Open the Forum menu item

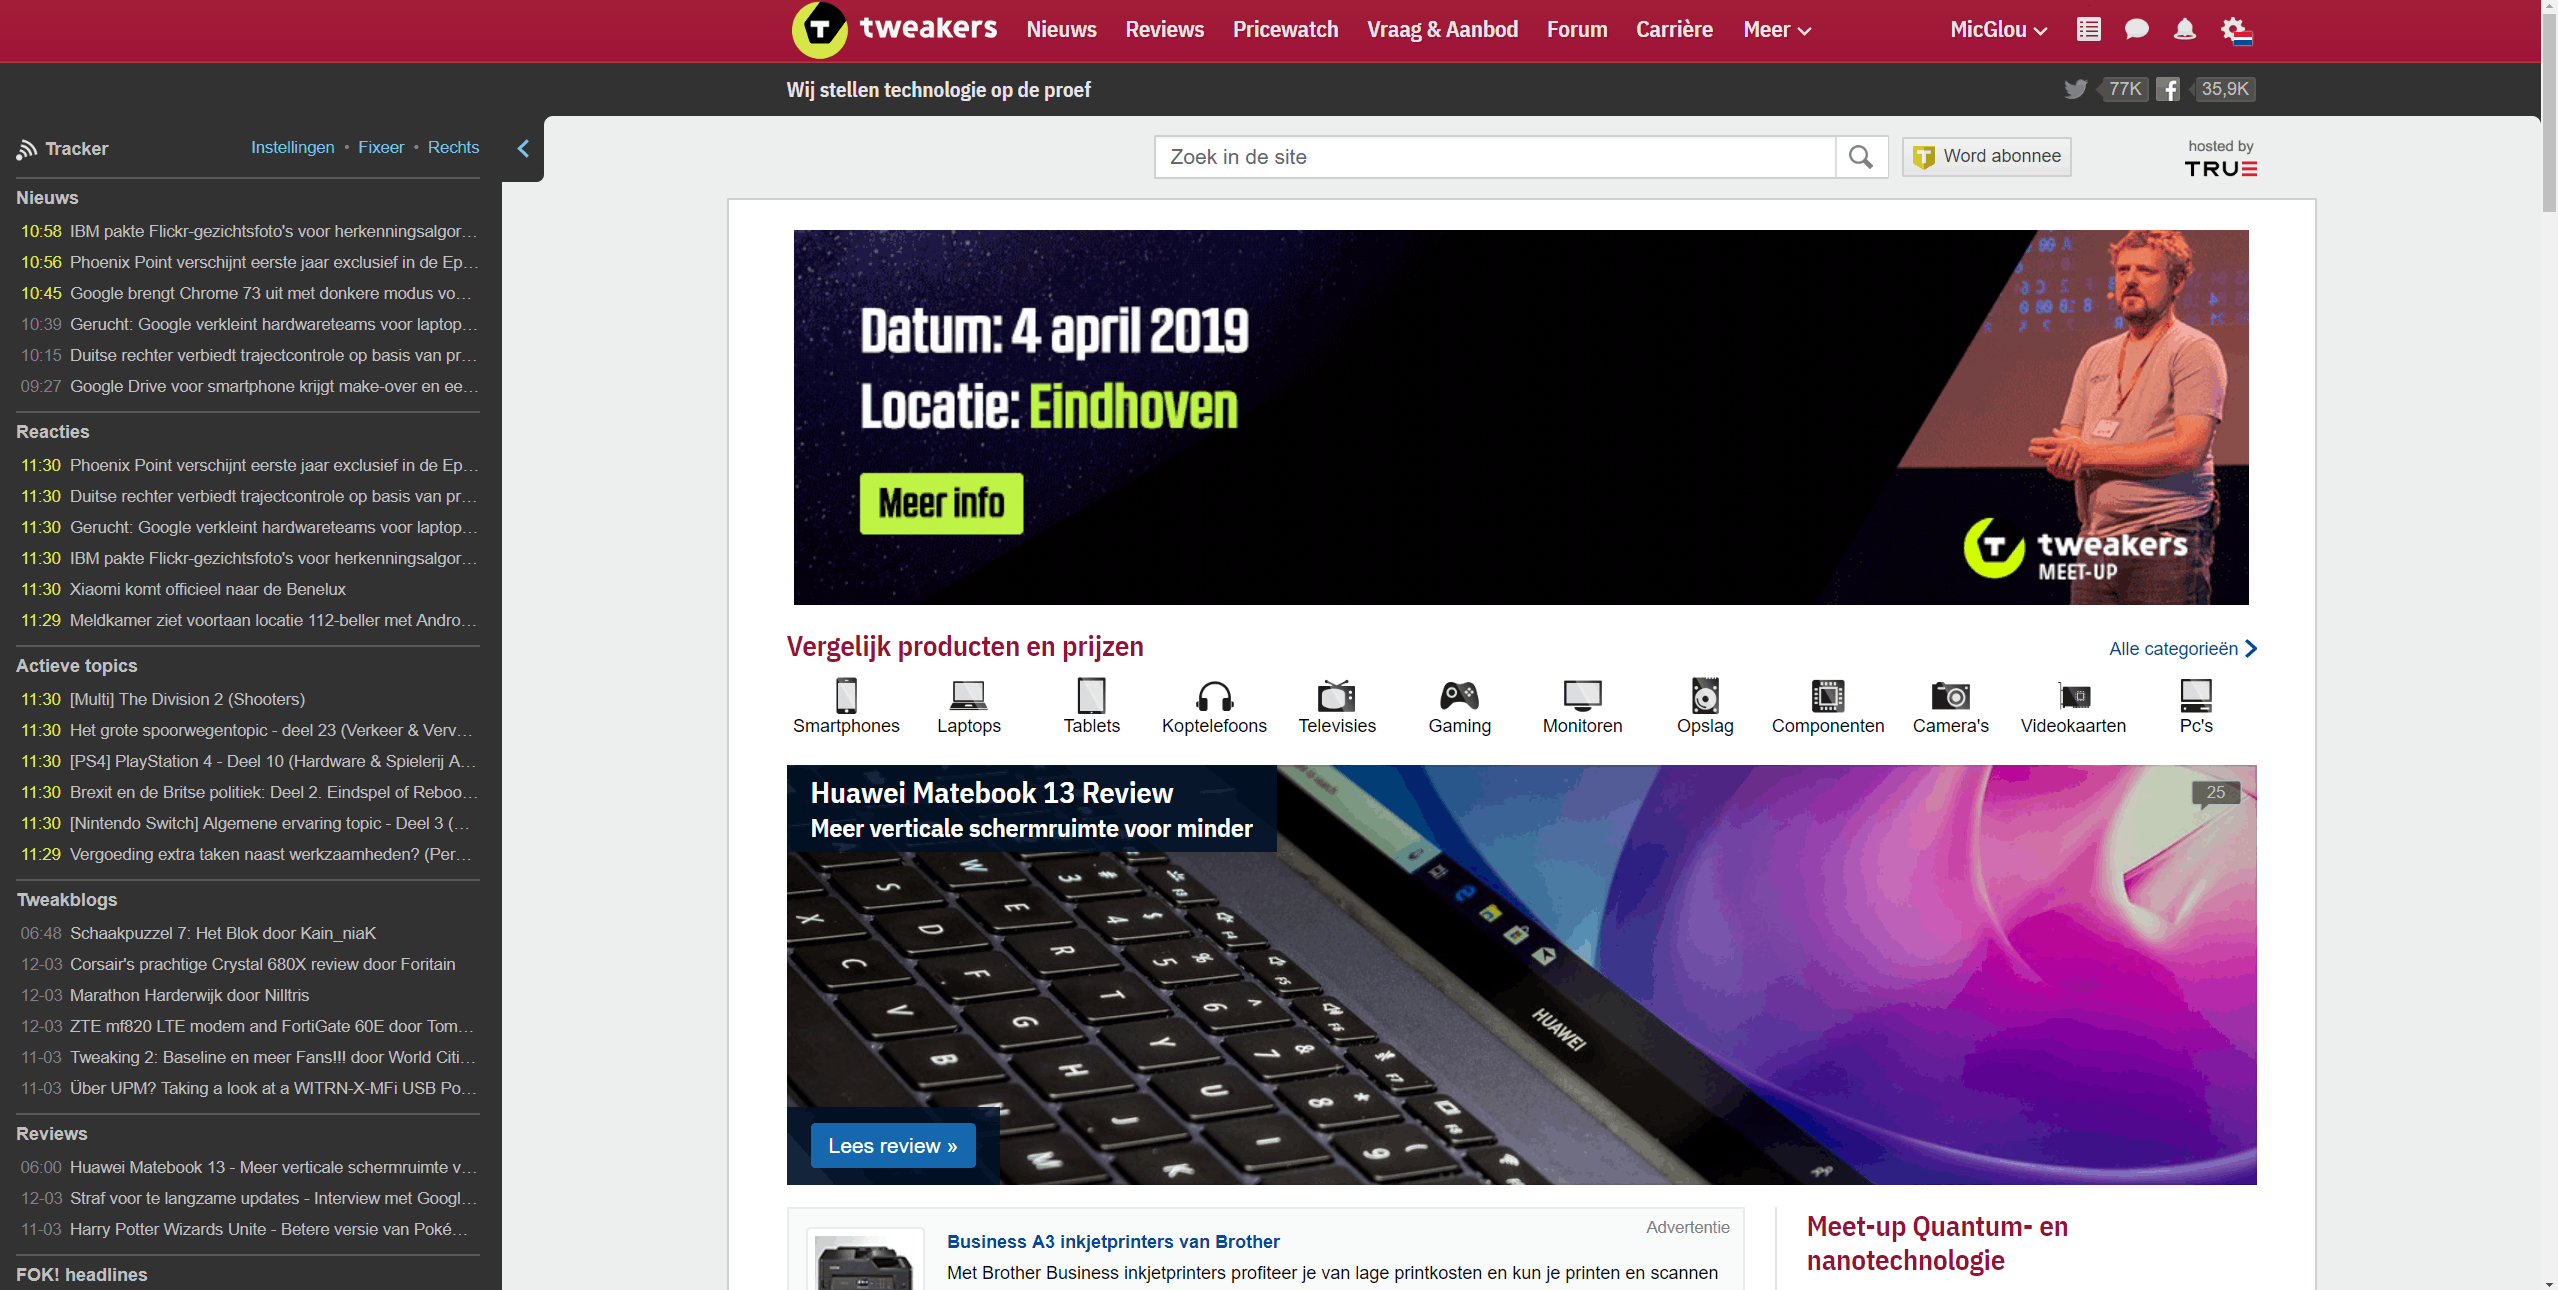pyautogui.click(x=1577, y=30)
